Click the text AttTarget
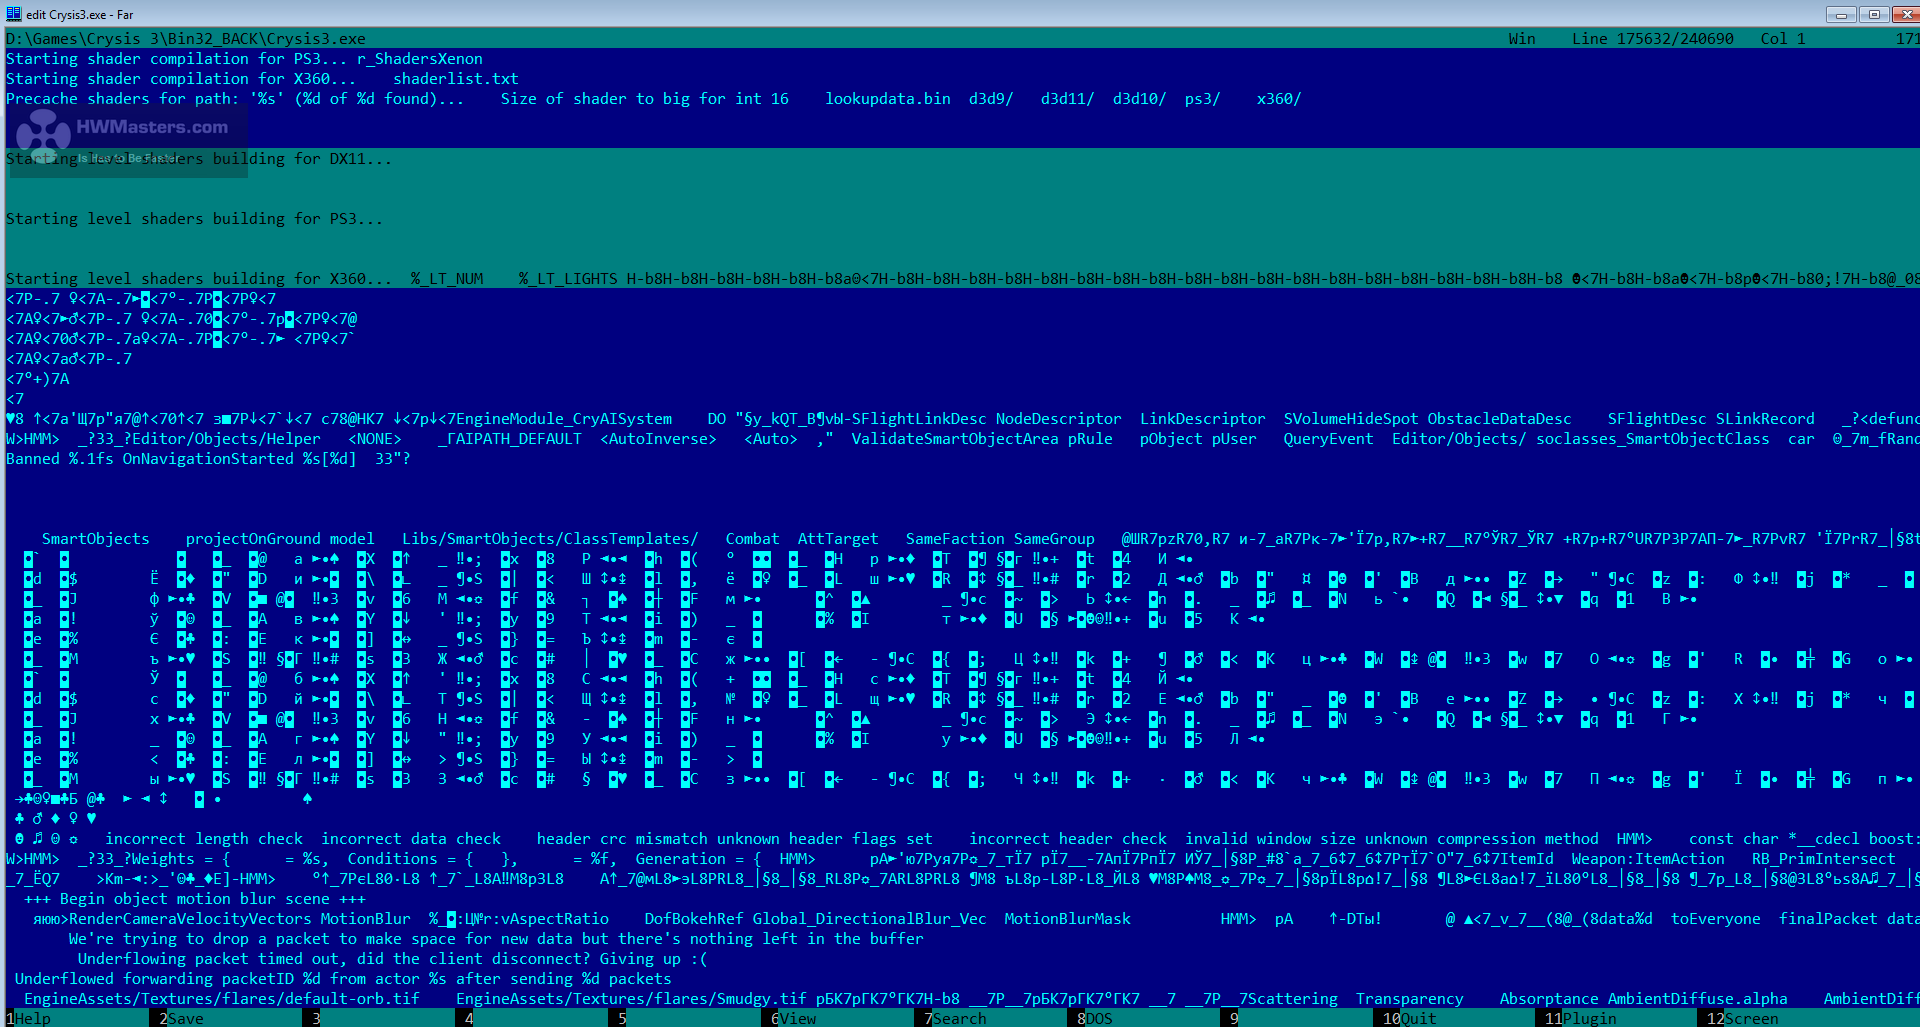Image resolution: width=1920 pixels, height=1027 pixels. 838,539
